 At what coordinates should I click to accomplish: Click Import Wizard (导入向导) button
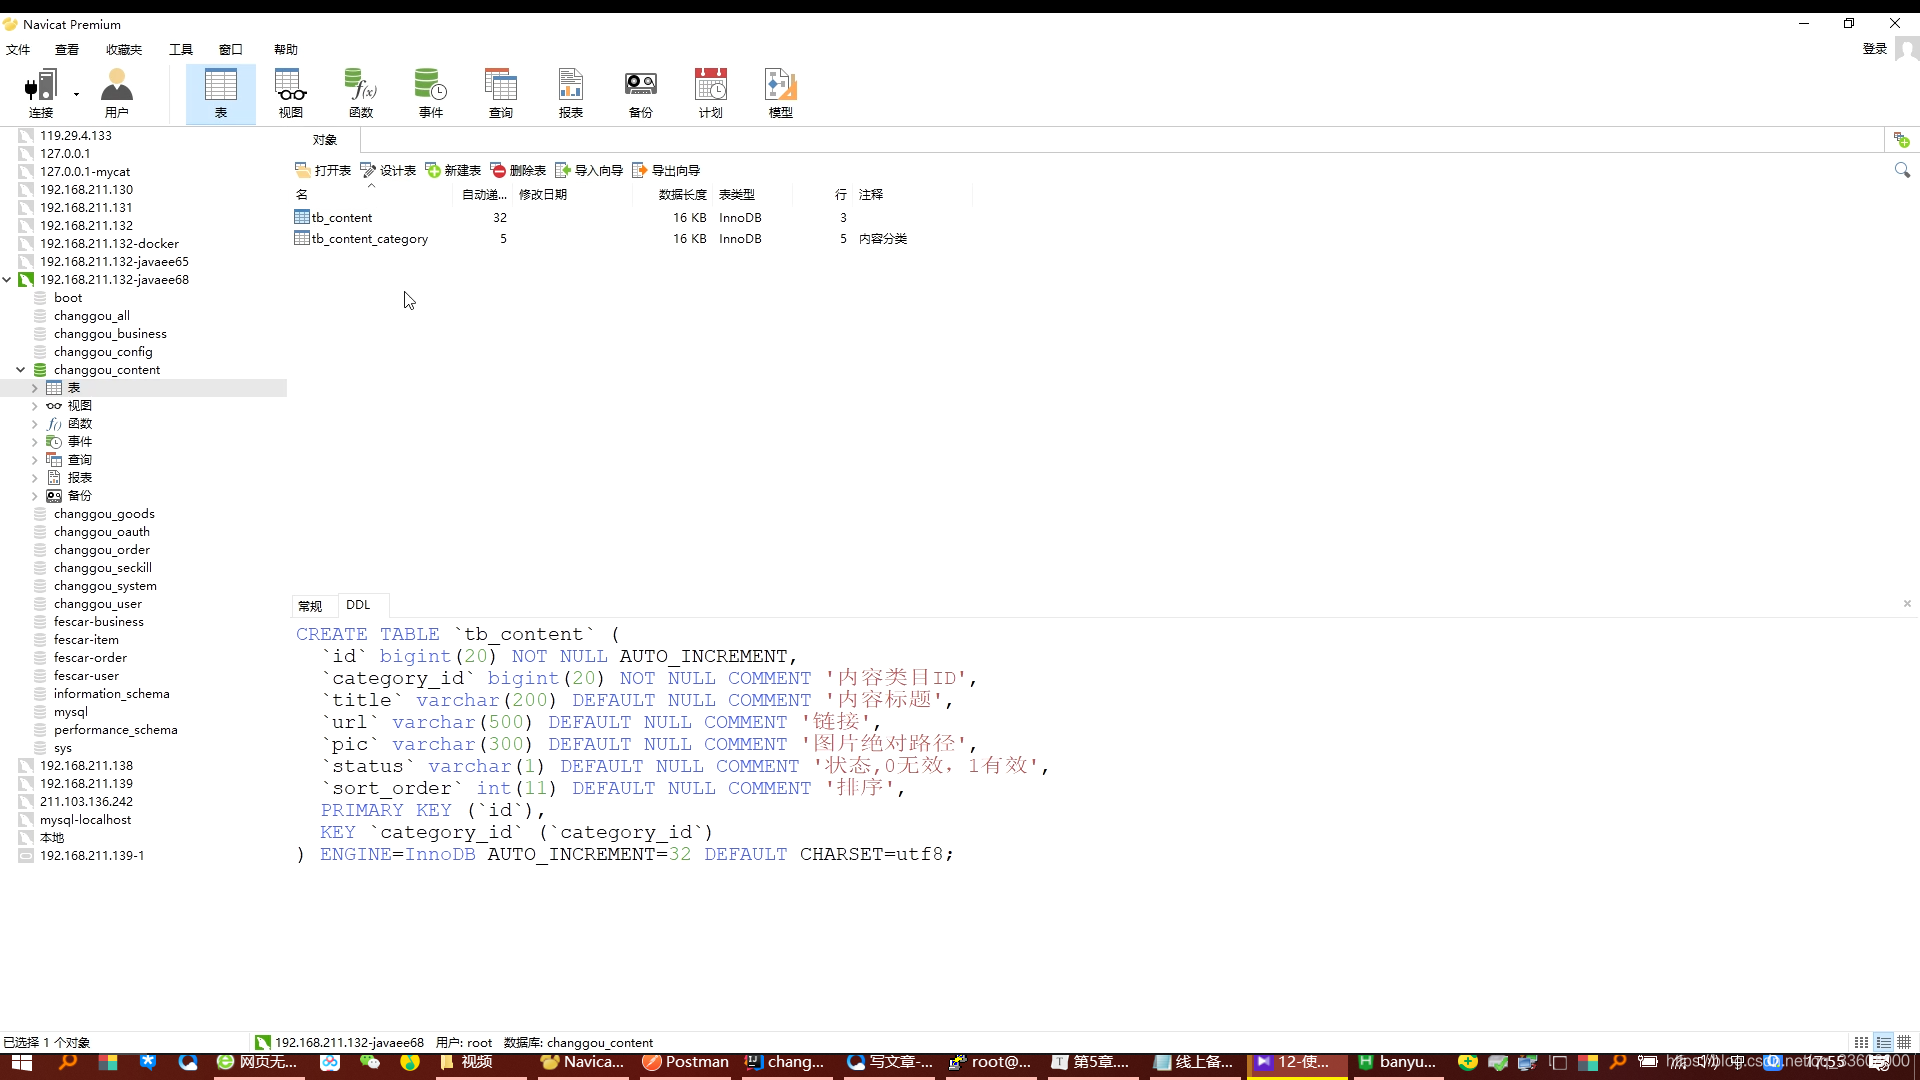(x=589, y=170)
